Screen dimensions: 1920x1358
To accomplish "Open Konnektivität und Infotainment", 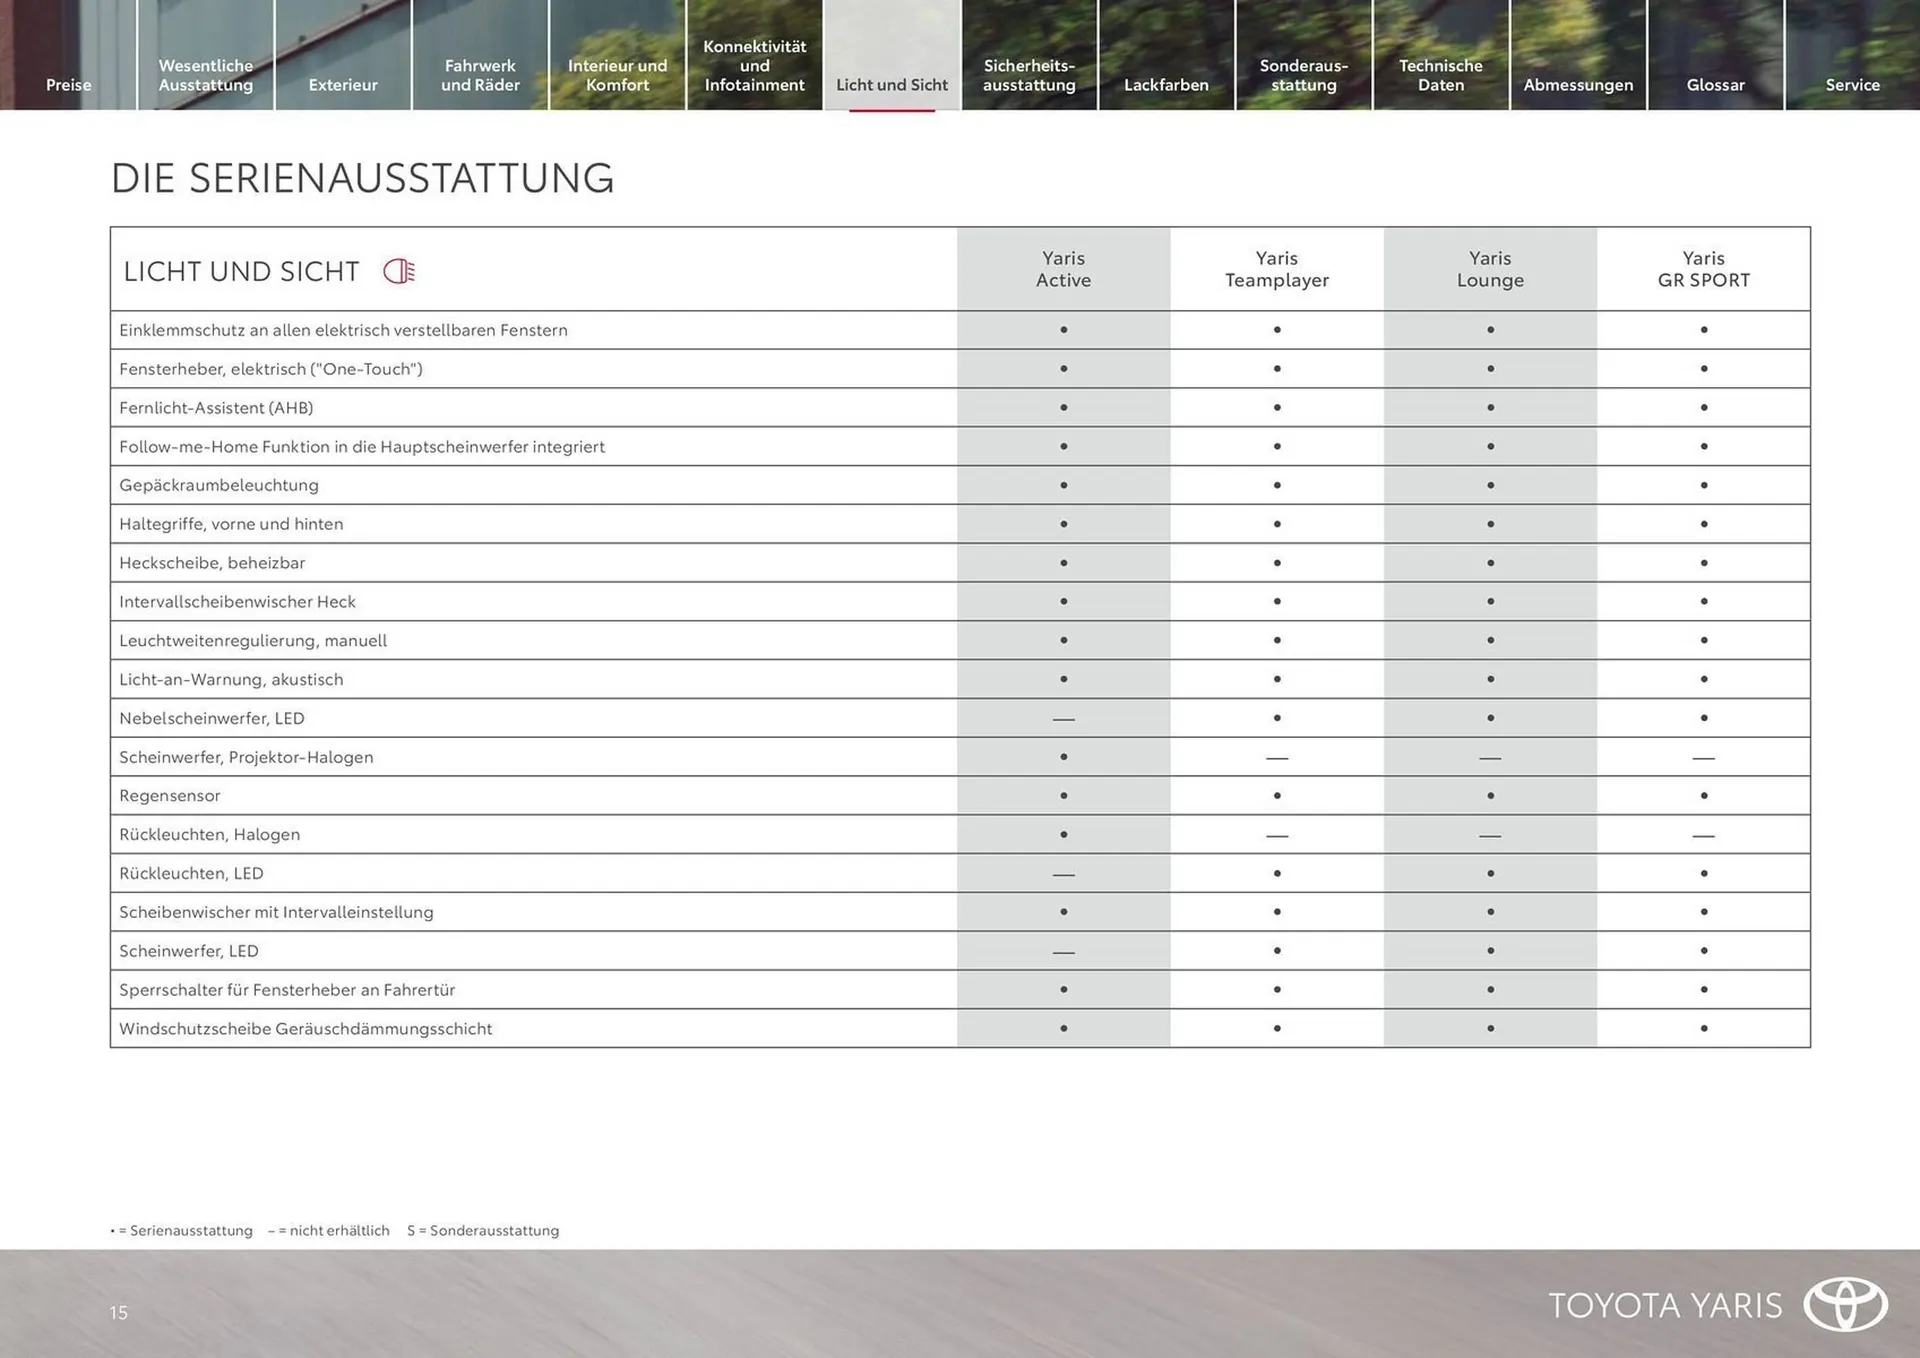I will (x=754, y=65).
